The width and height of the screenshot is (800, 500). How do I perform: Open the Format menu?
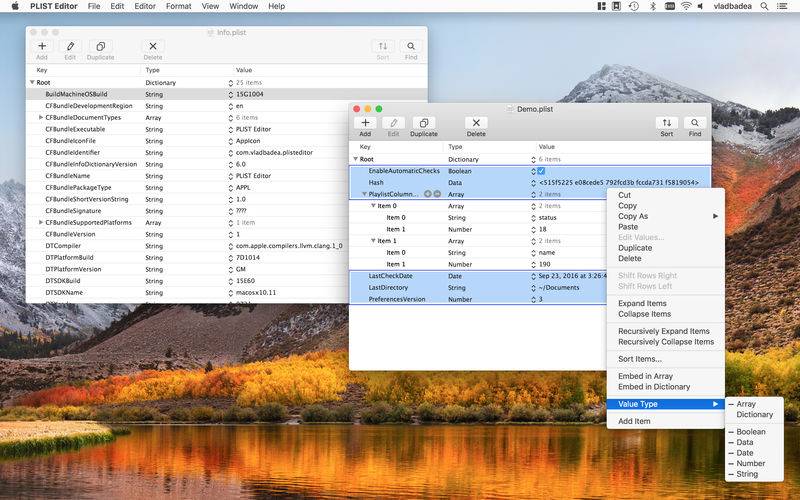(179, 6)
